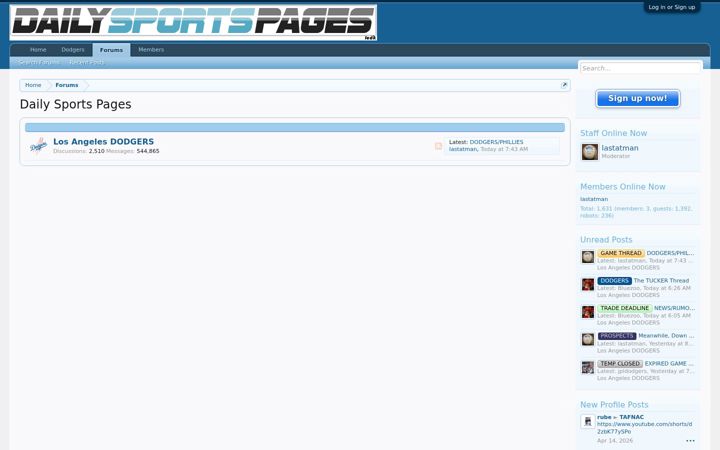Click Log in or Sign up
The height and width of the screenshot is (450, 720).
[x=671, y=7]
